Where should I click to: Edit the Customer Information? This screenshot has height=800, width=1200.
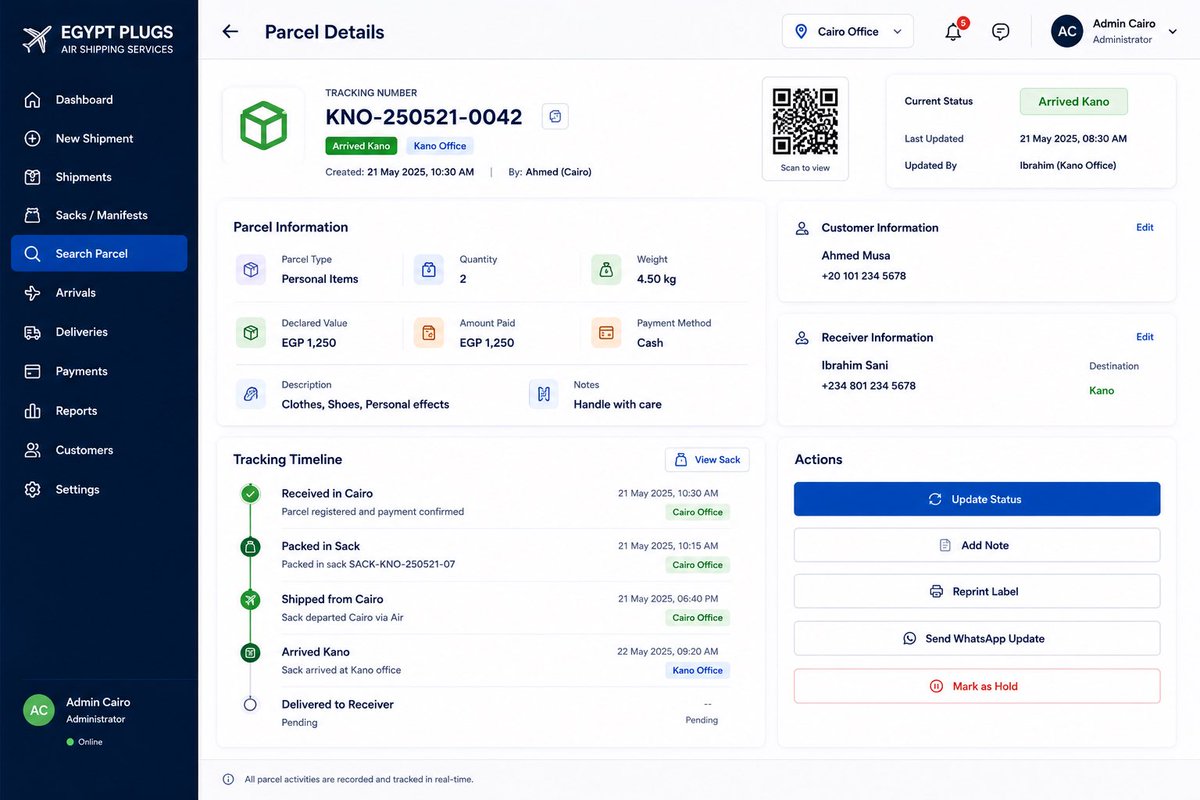pyautogui.click(x=1145, y=228)
